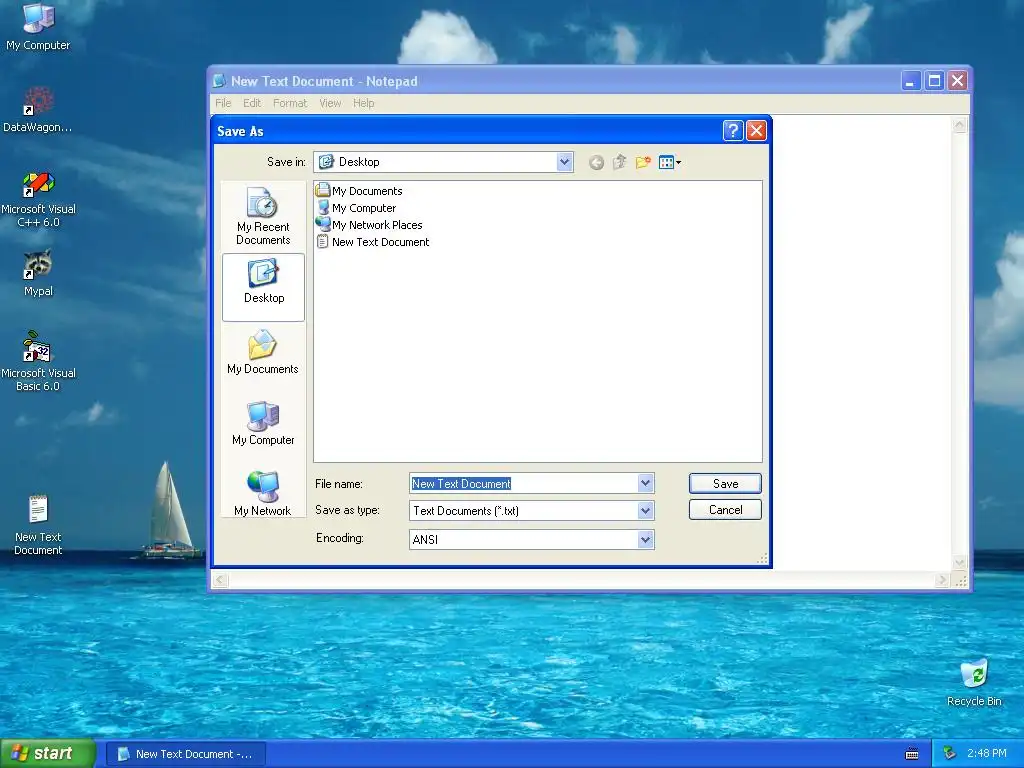Close the Save As dialog
This screenshot has height=768, width=1024.
[756, 131]
